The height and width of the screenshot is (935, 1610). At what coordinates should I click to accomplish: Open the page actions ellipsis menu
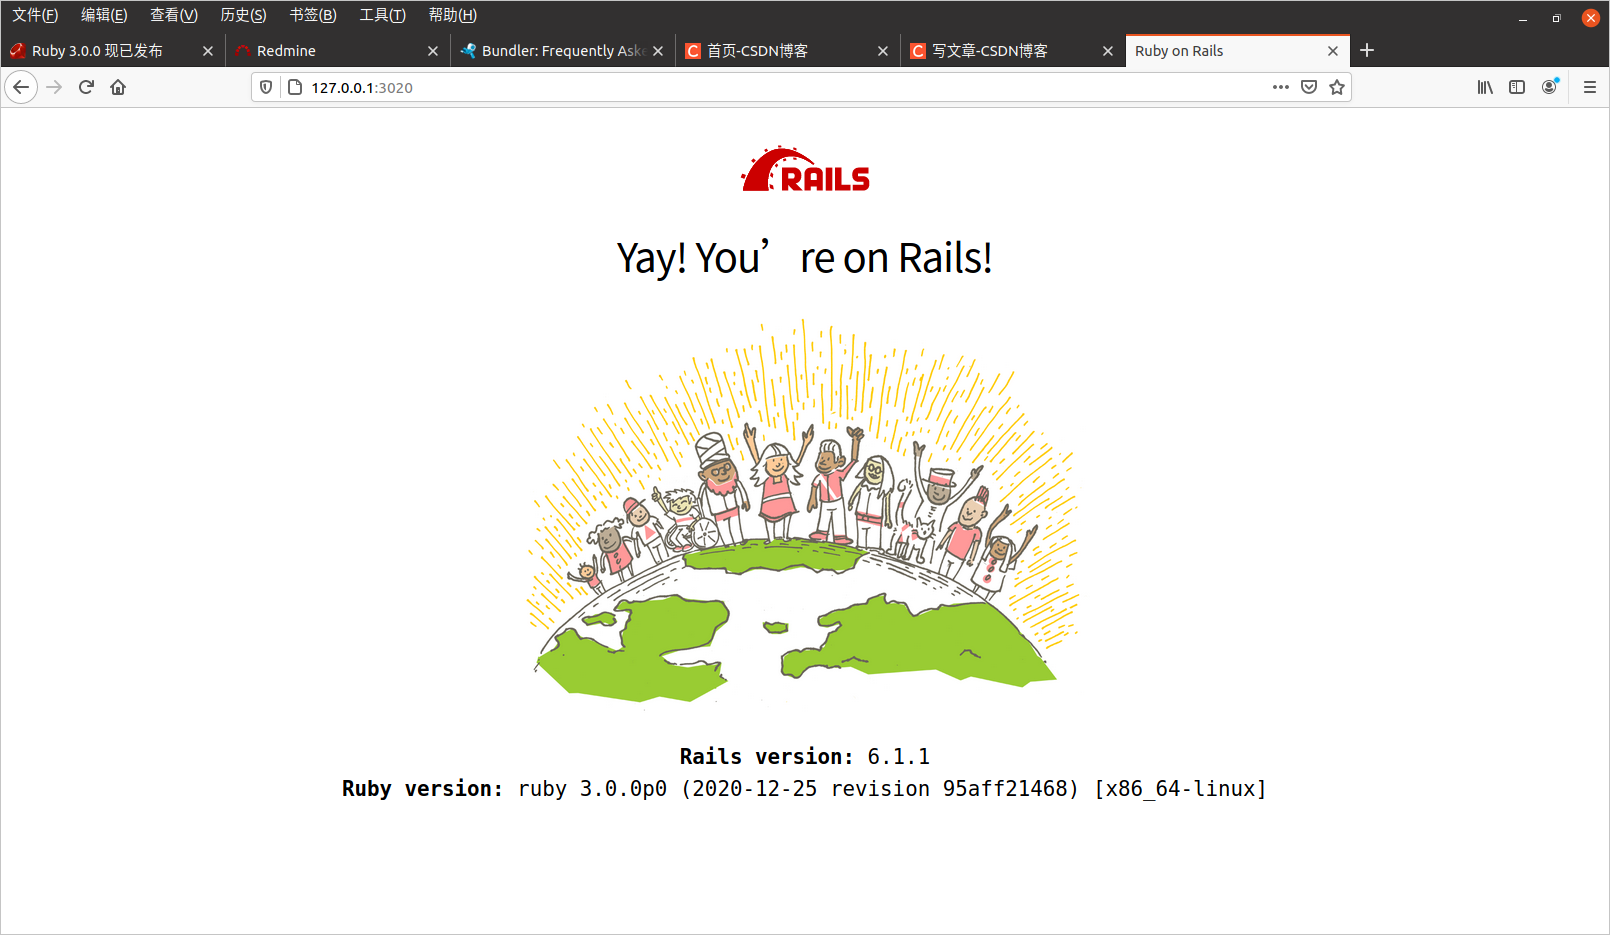coord(1280,87)
